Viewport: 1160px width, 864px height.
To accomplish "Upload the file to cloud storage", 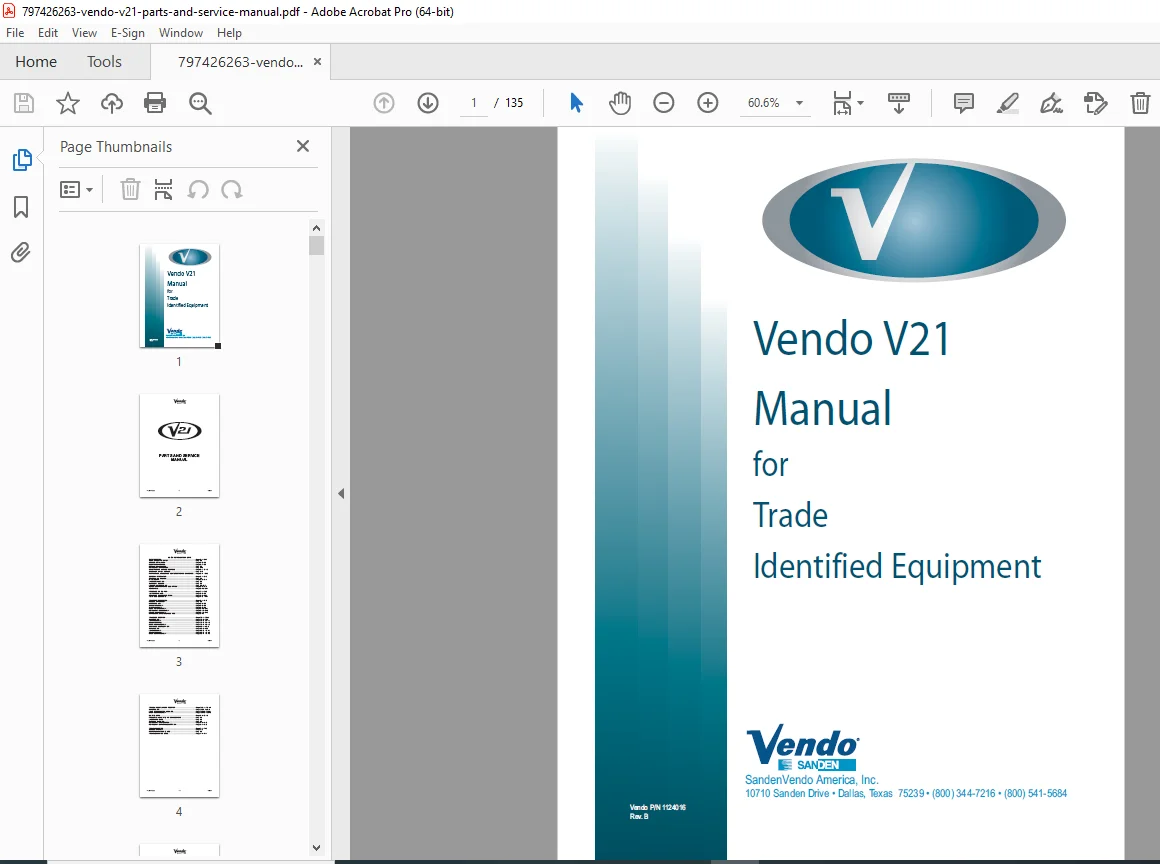I will pyautogui.click(x=112, y=103).
